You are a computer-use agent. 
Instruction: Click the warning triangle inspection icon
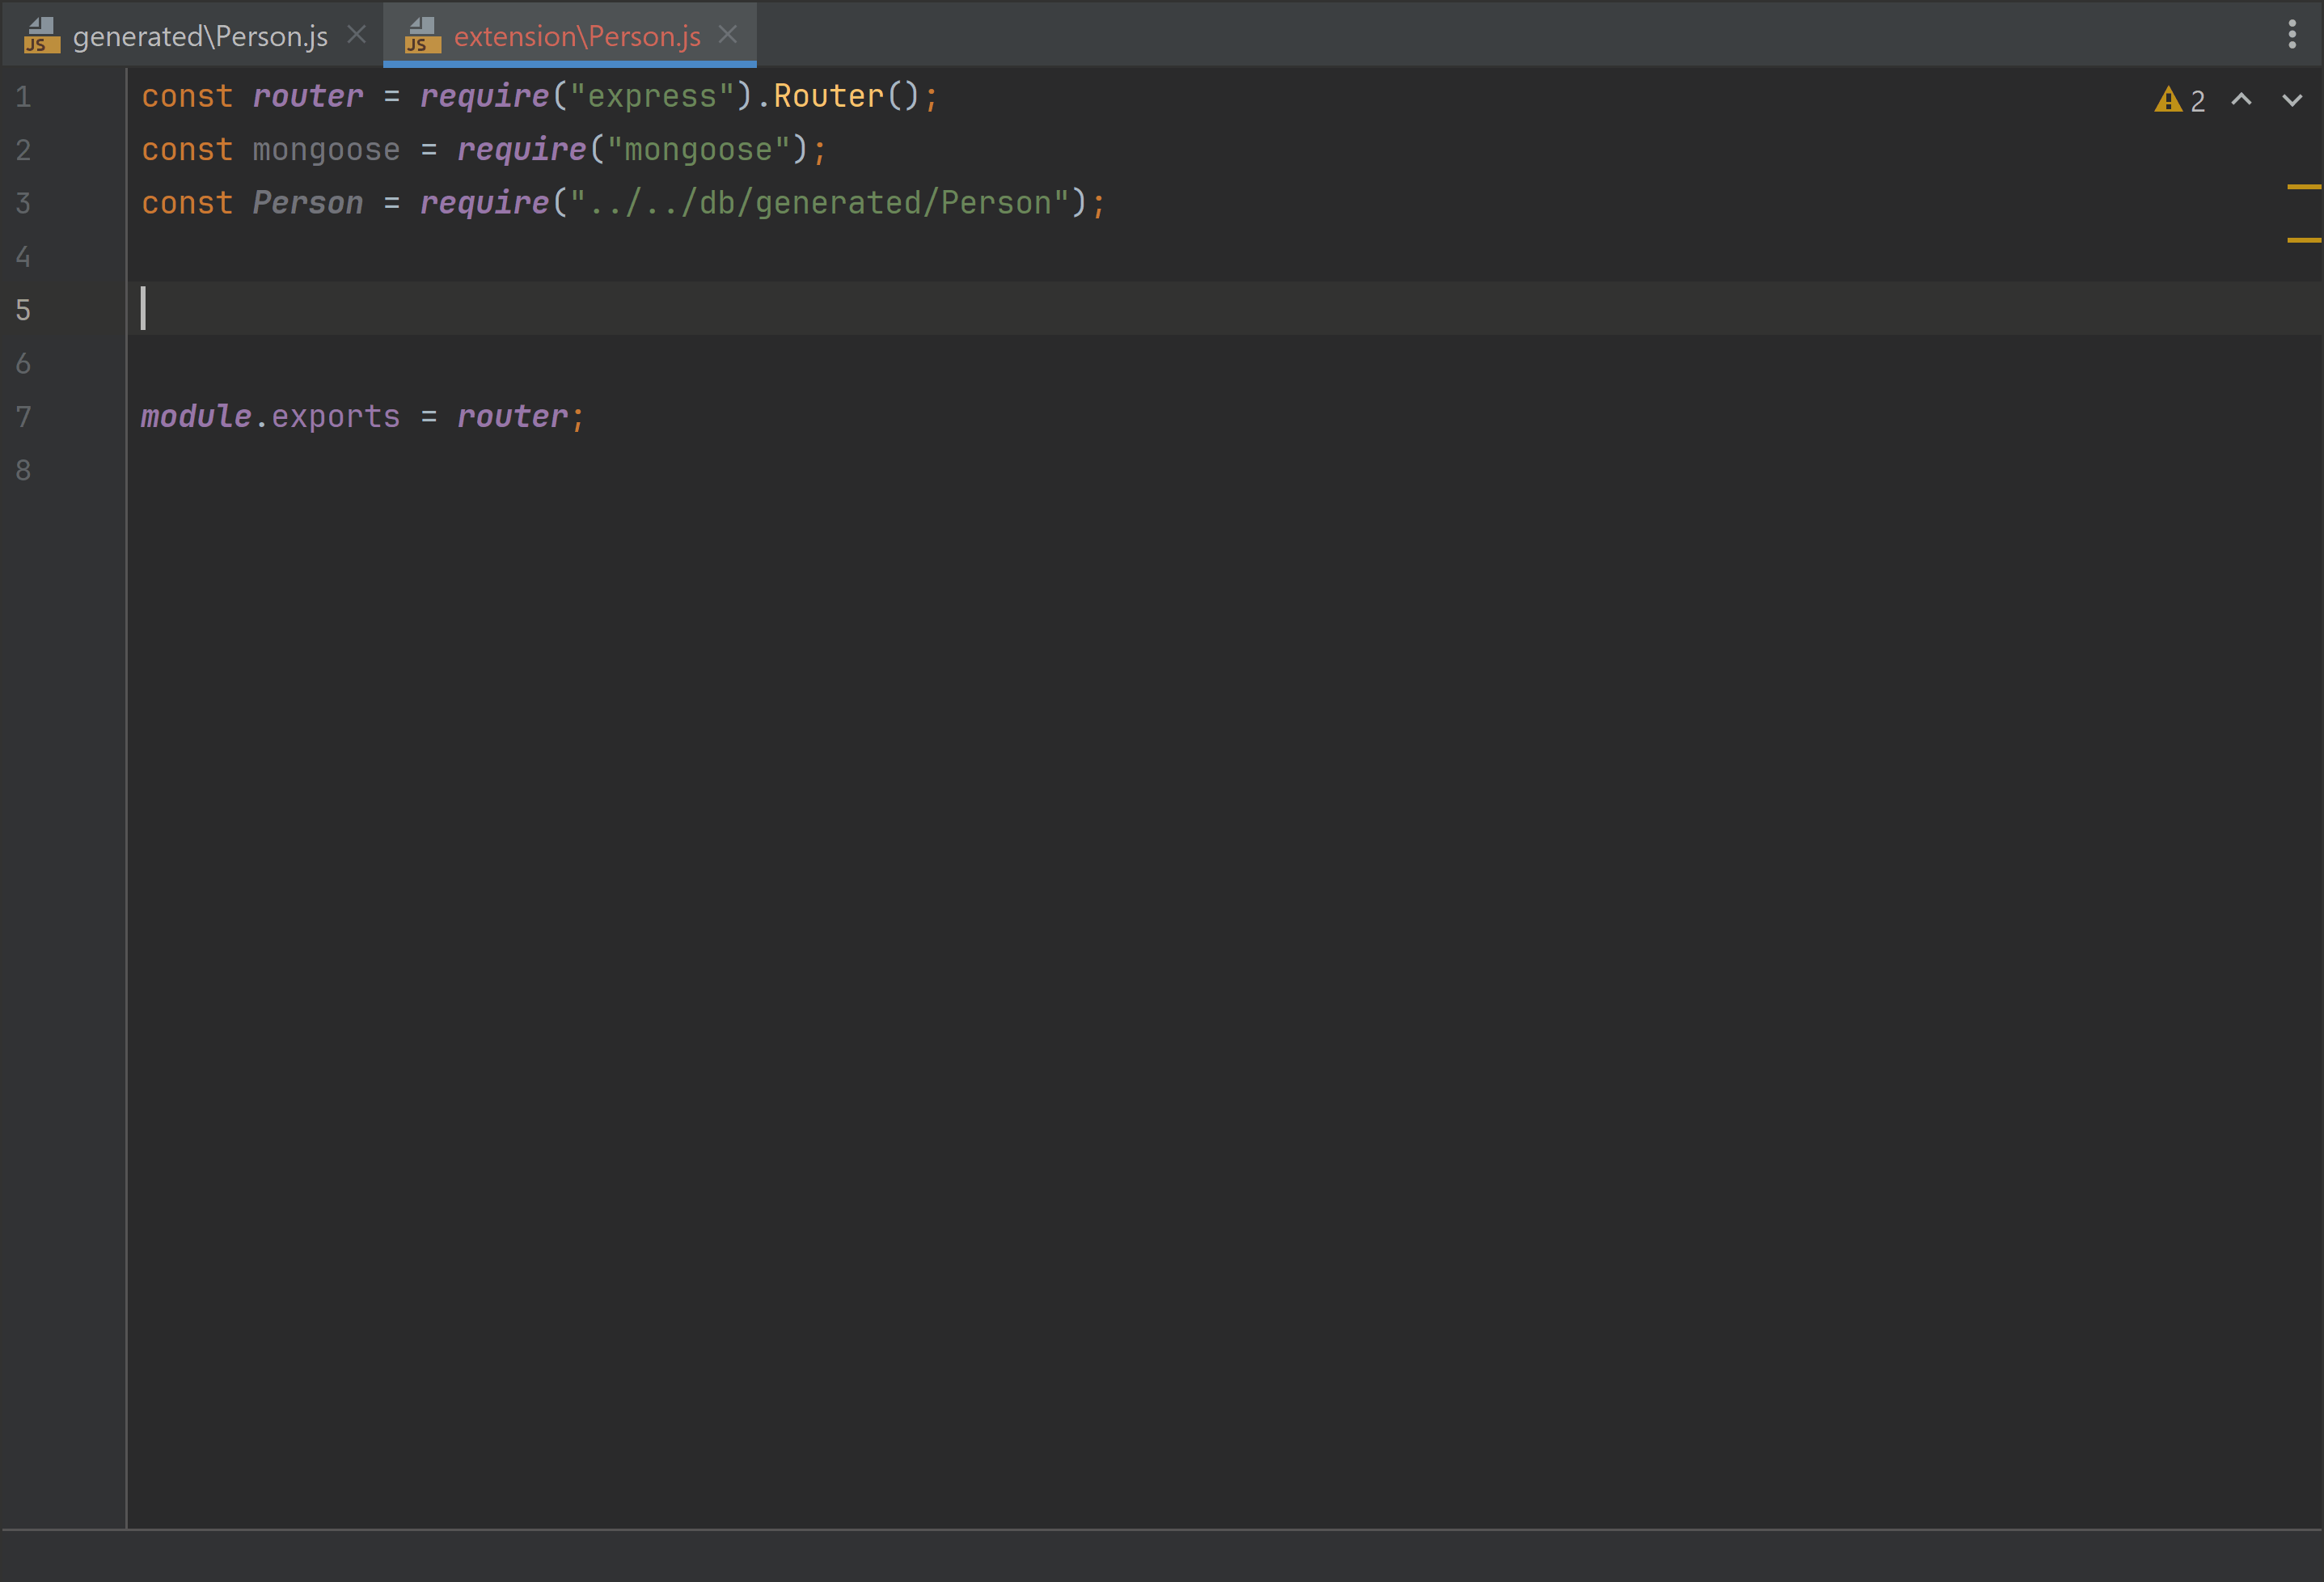click(x=2167, y=100)
